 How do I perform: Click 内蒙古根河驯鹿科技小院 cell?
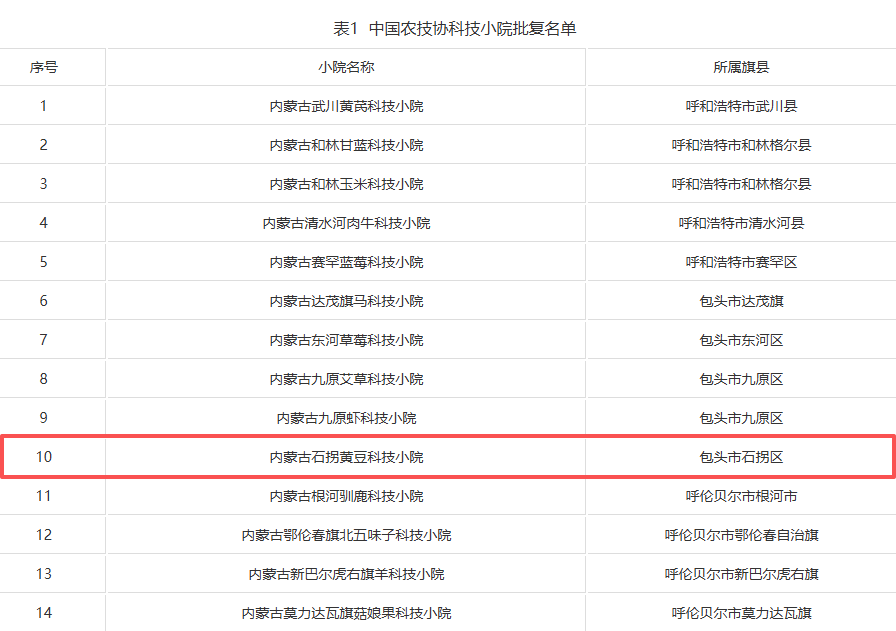point(346,496)
